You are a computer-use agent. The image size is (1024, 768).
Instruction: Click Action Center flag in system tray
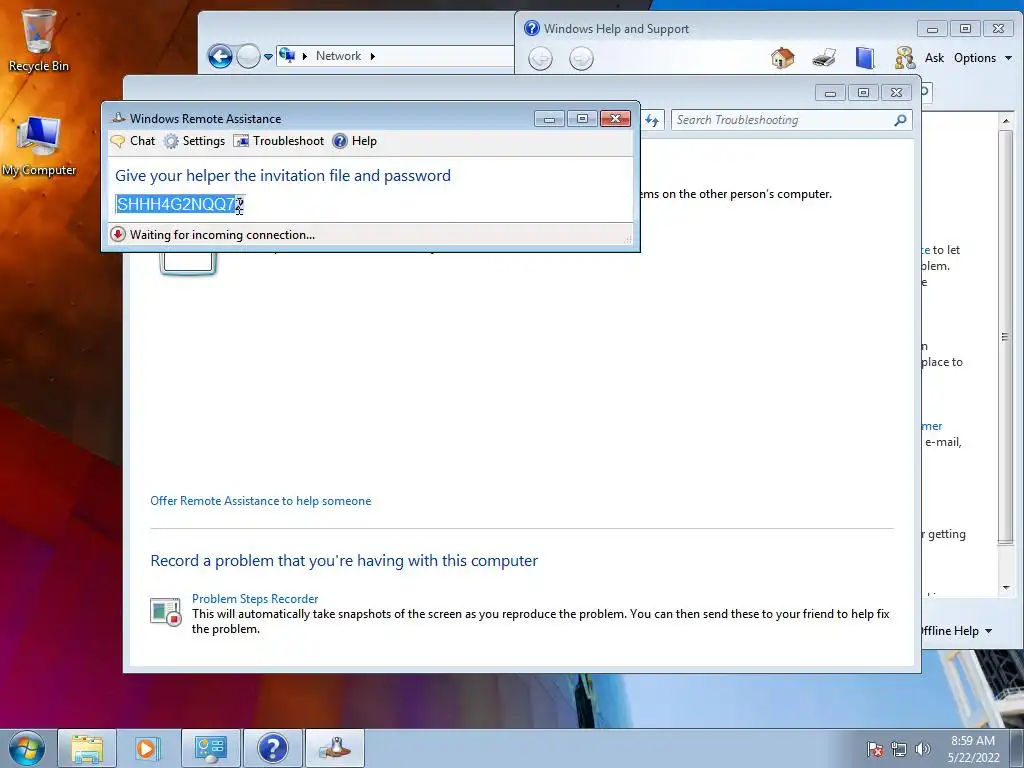[875, 749]
